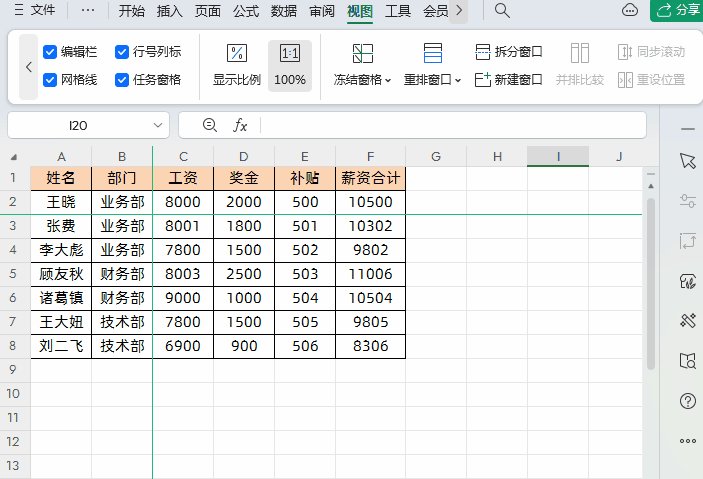Viewport: 703px width, 479px height.
Task: Open the sidebar style palette icon
Action: 687,282
